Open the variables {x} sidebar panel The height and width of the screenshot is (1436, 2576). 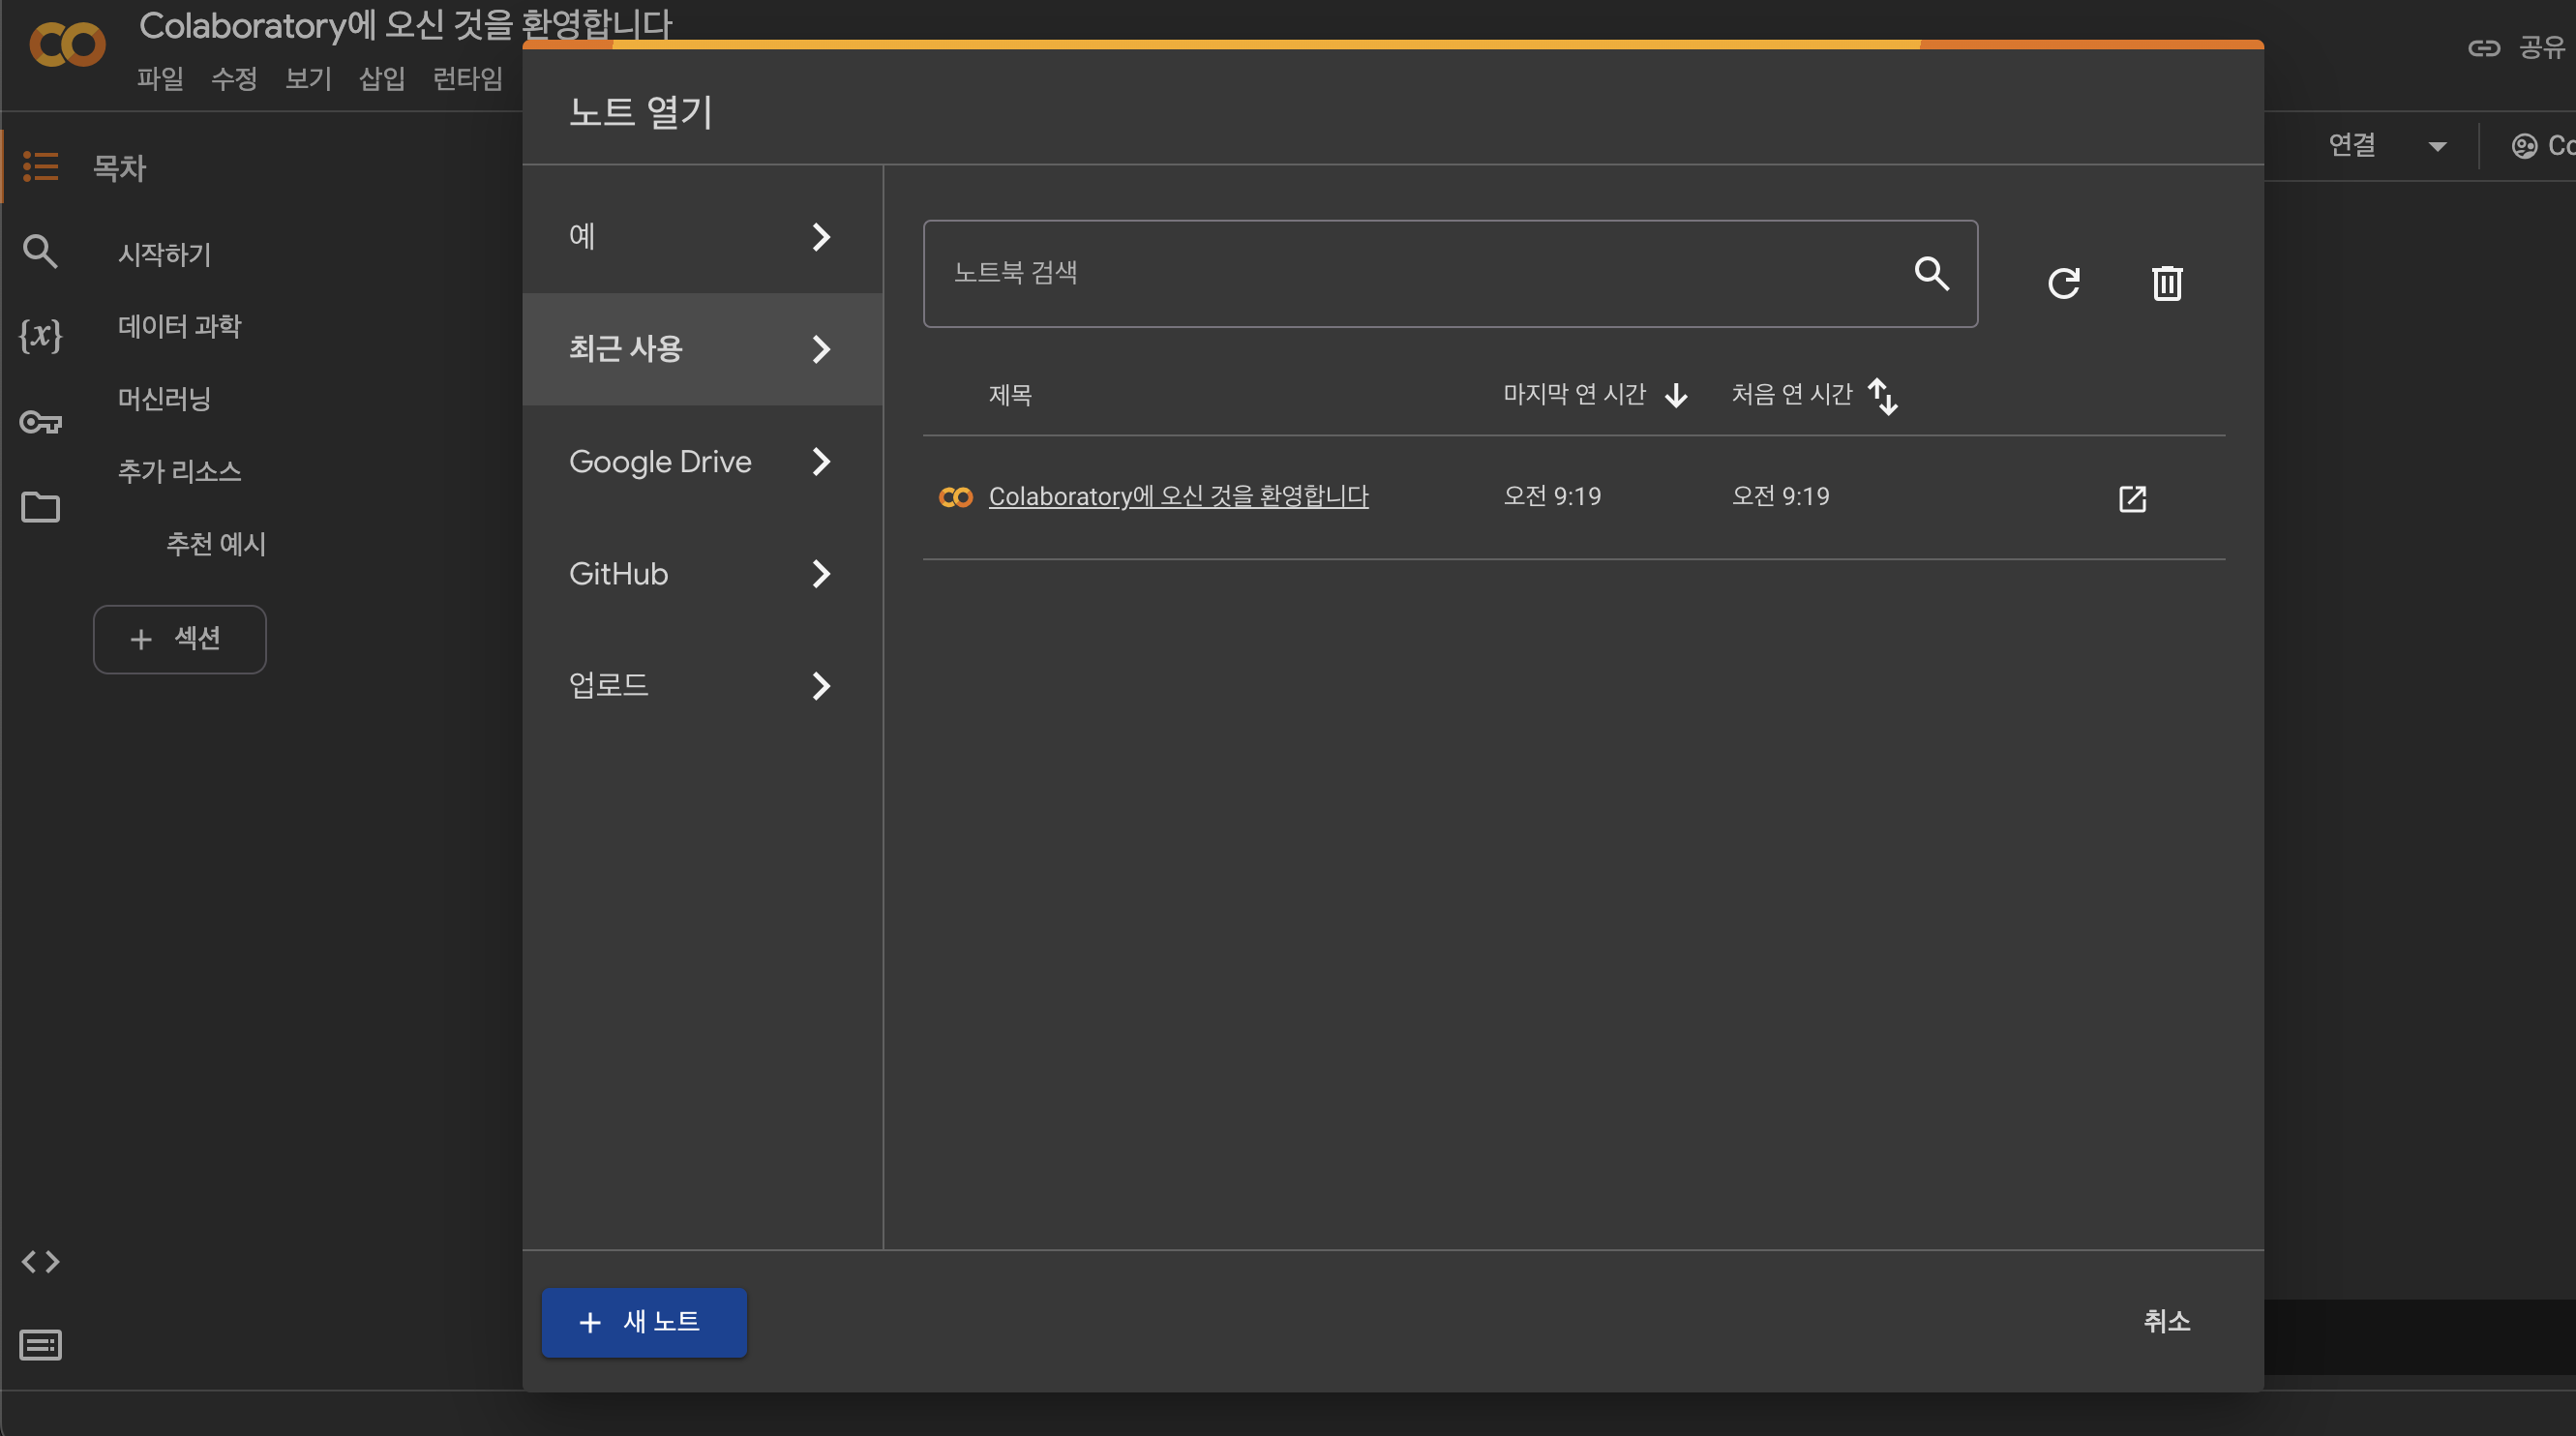(40, 334)
